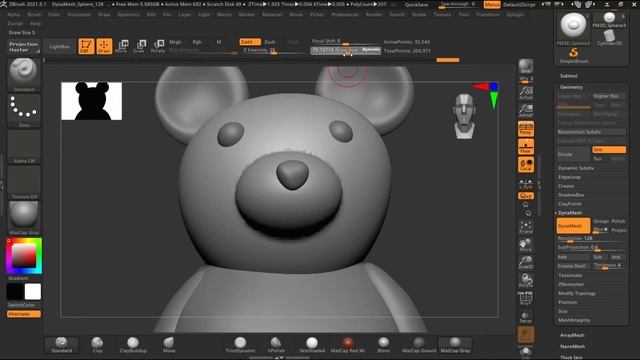
Task: Click the Projection Master button
Action: pyautogui.click(x=24, y=47)
